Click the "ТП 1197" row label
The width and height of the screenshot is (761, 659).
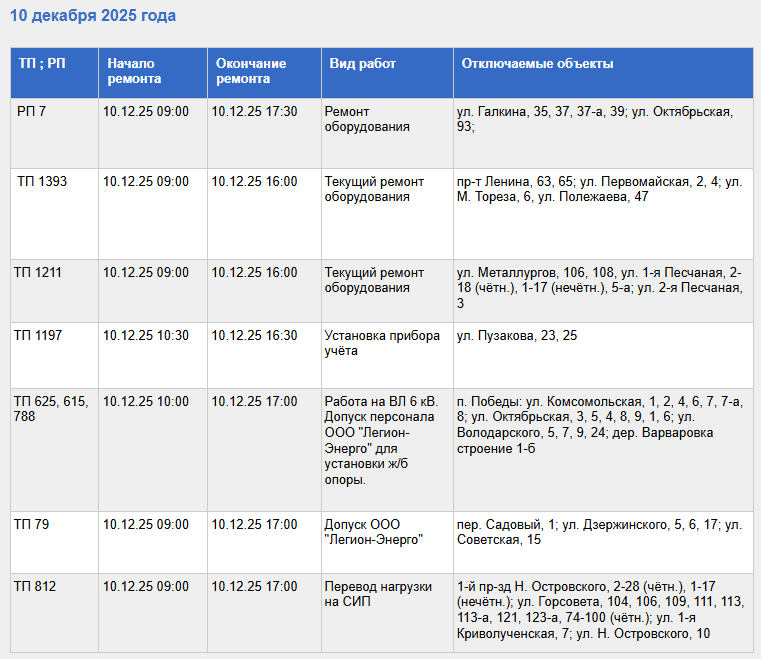[38, 336]
